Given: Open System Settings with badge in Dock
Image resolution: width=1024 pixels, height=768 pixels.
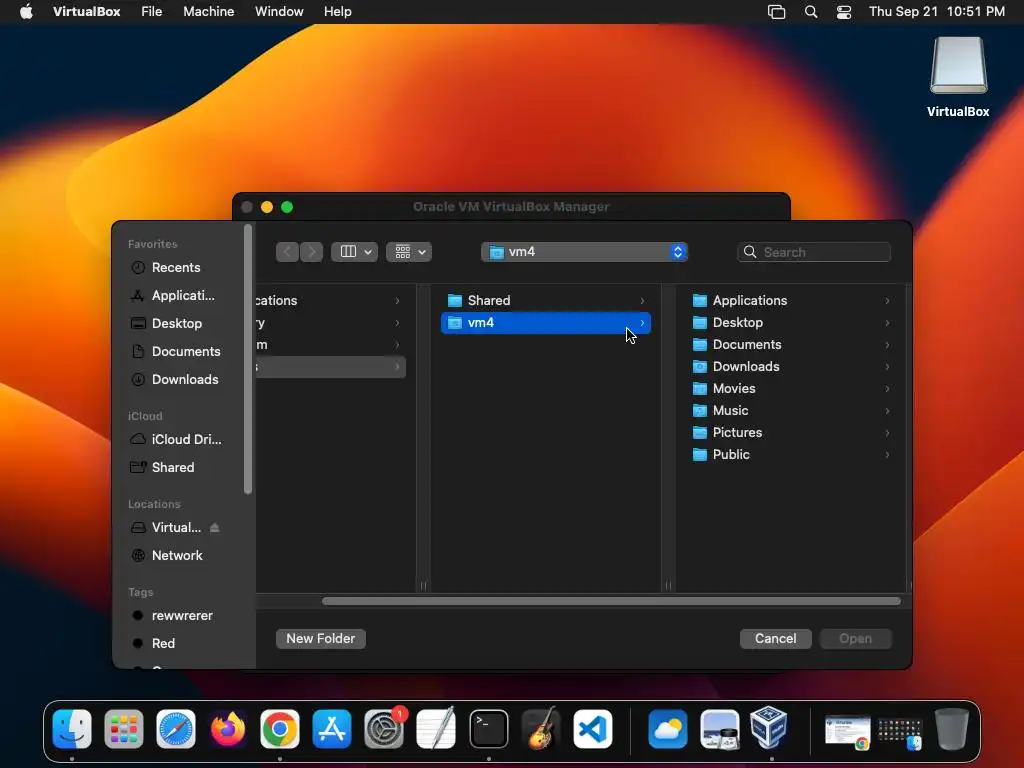Looking at the screenshot, I should 384,729.
